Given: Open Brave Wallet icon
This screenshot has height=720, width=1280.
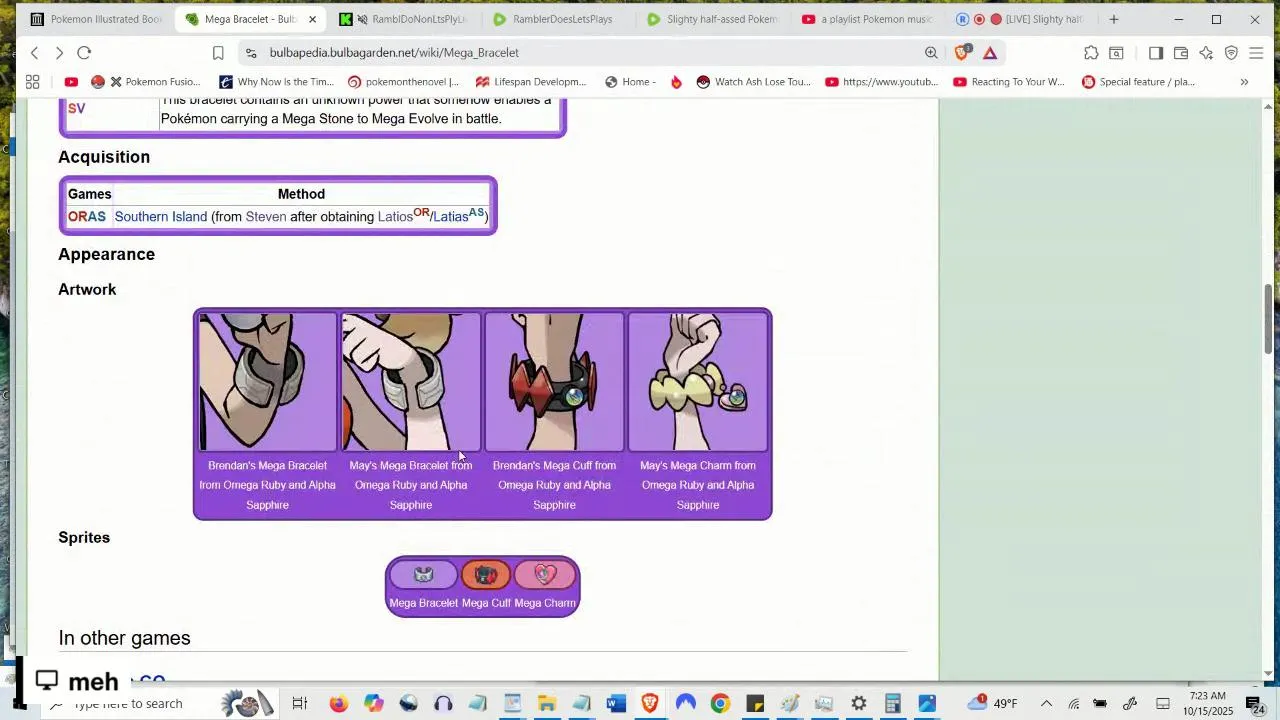Looking at the screenshot, I should click(x=1181, y=53).
